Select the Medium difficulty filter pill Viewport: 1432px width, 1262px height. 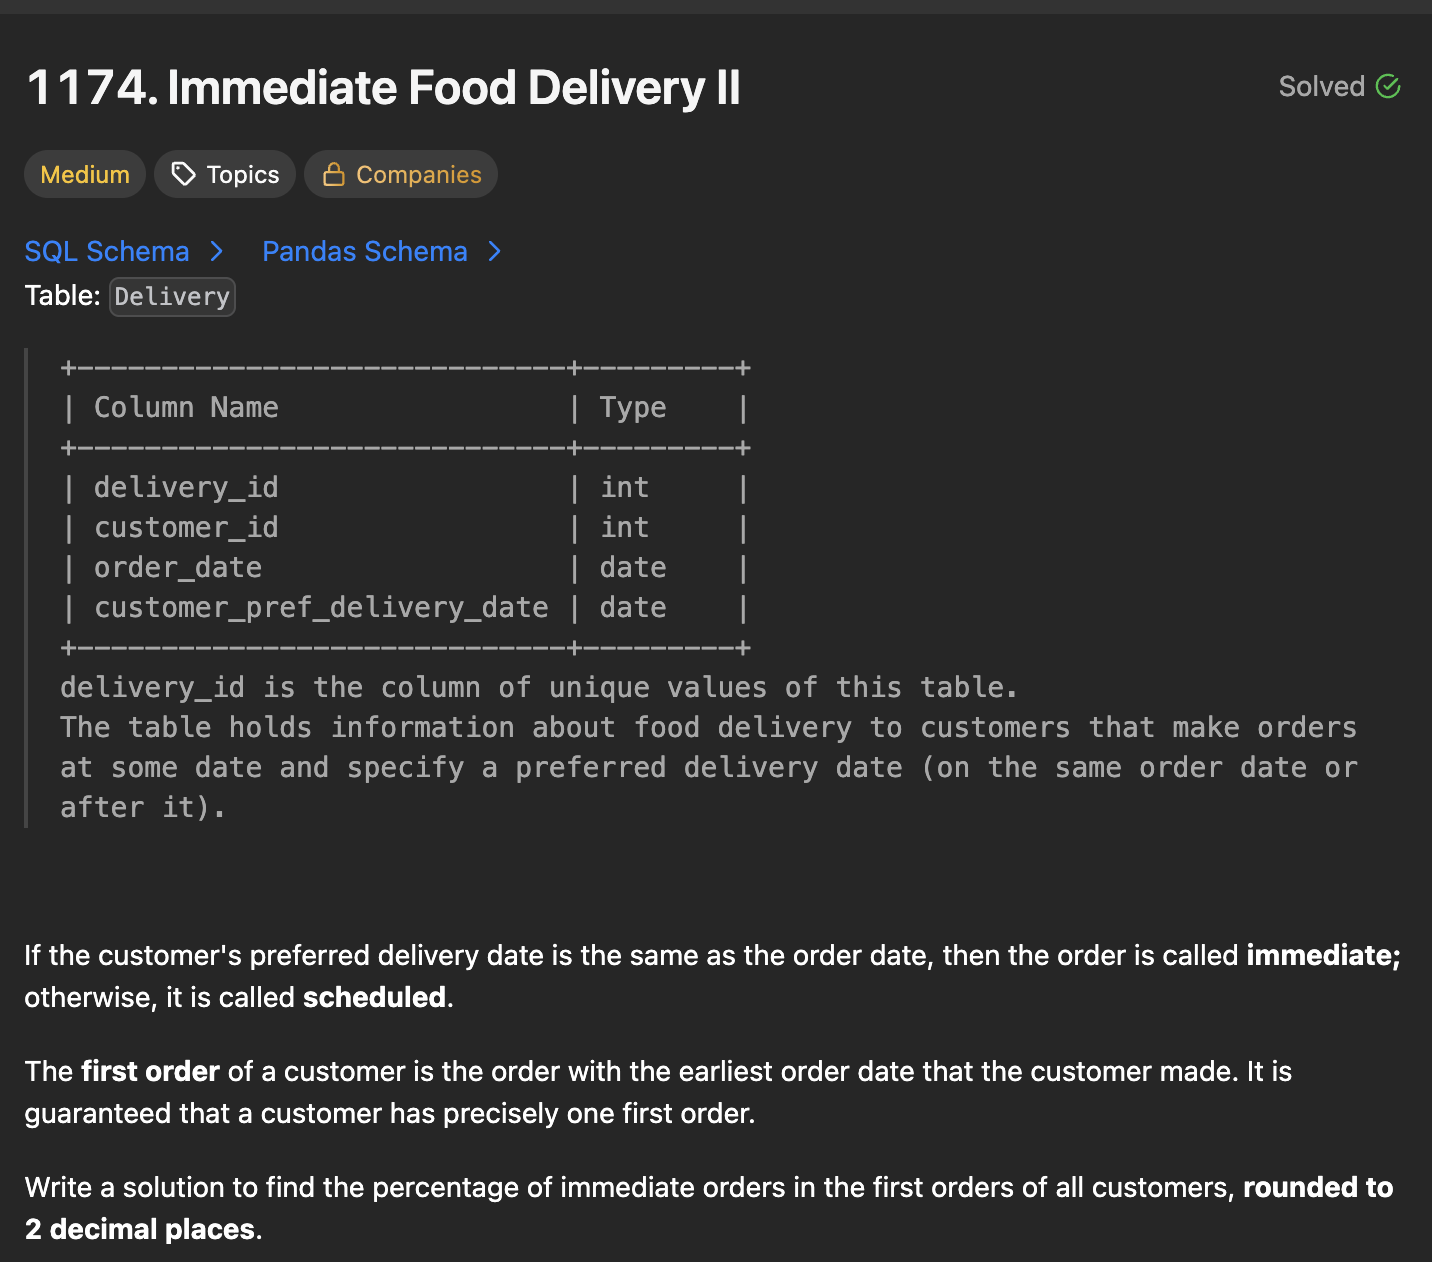(x=84, y=174)
